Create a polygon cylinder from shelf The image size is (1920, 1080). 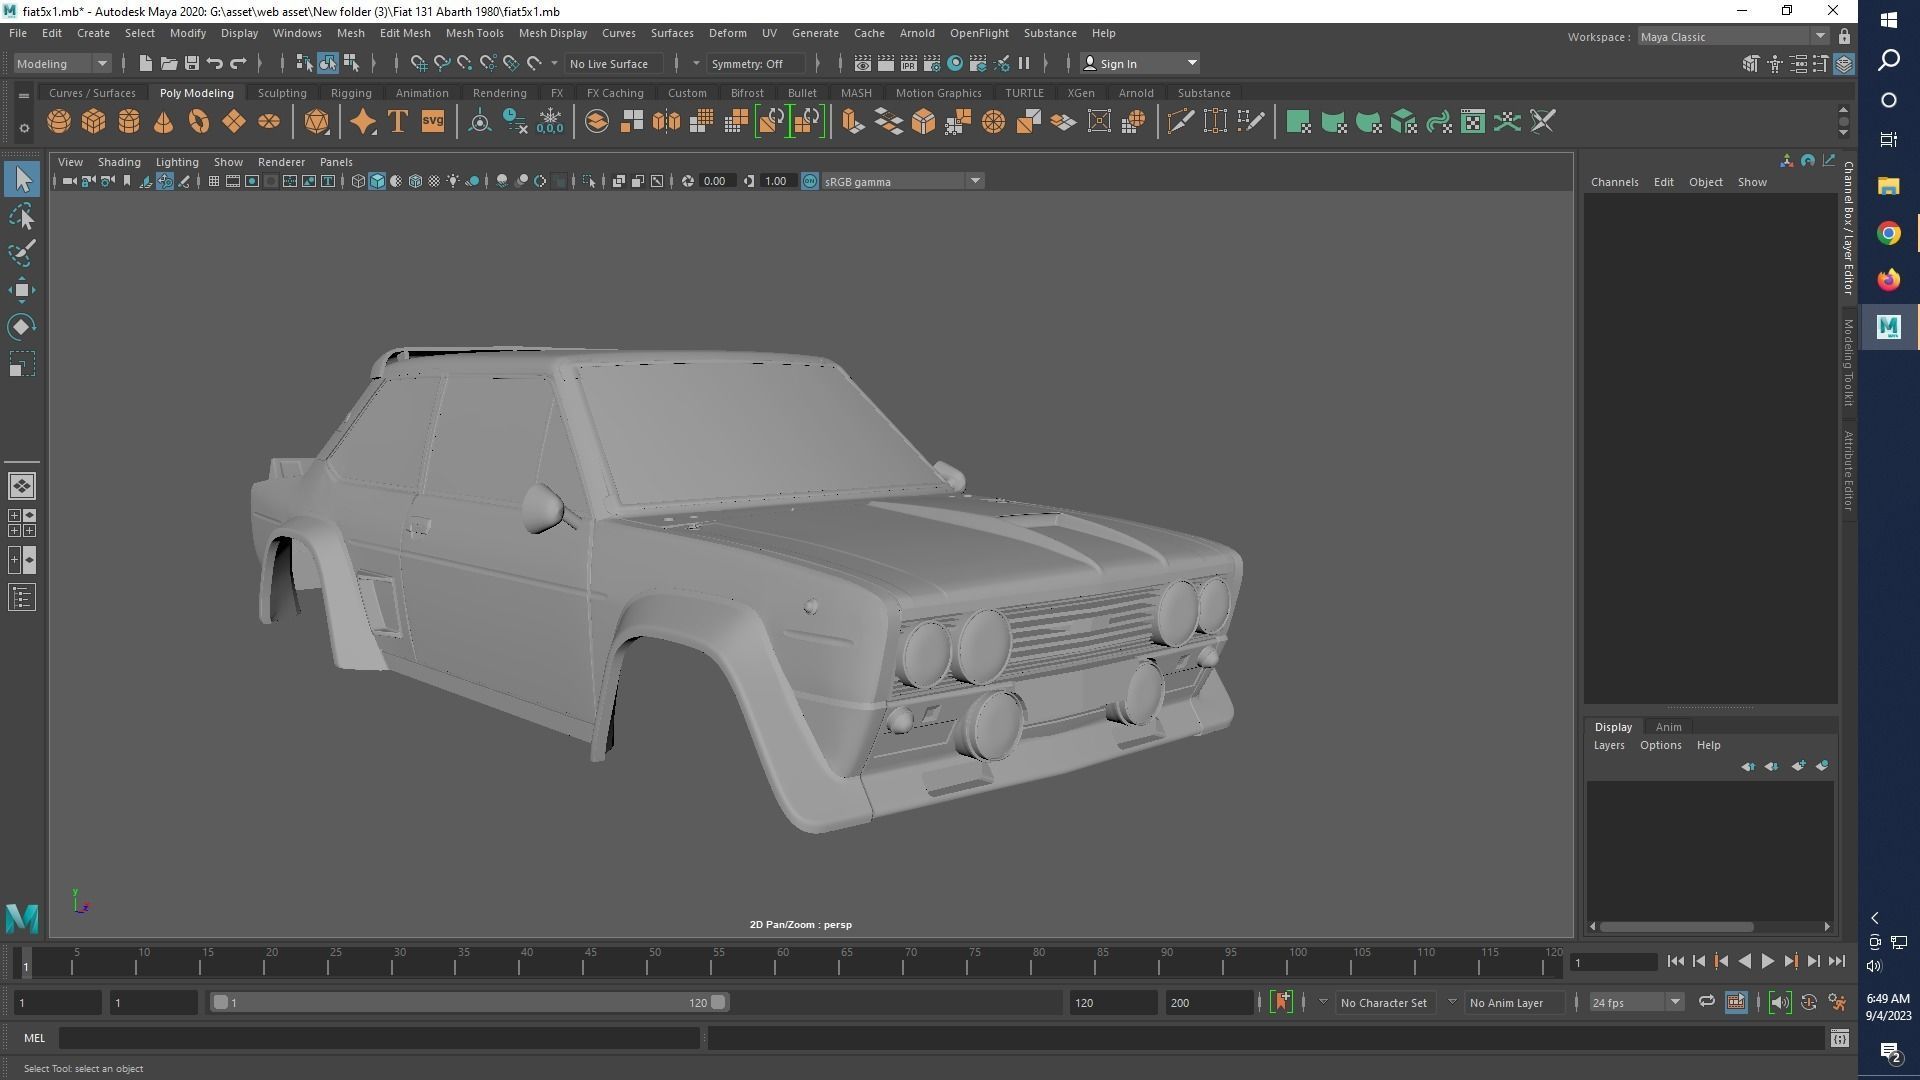coord(129,122)
